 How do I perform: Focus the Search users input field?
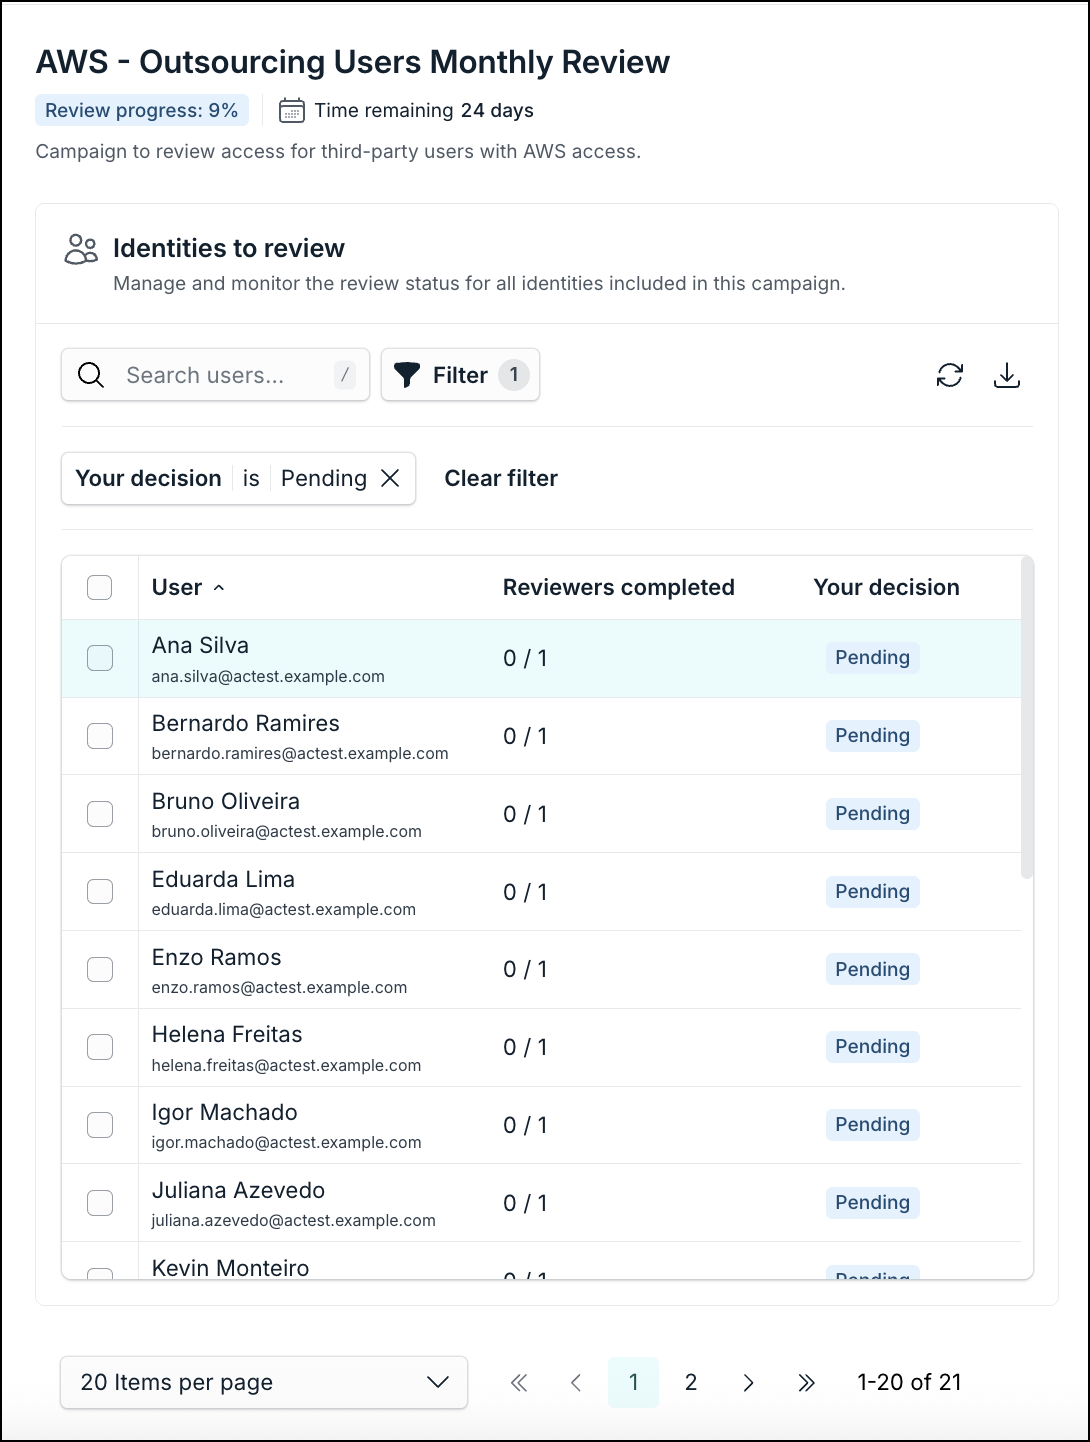pos(215,375)
